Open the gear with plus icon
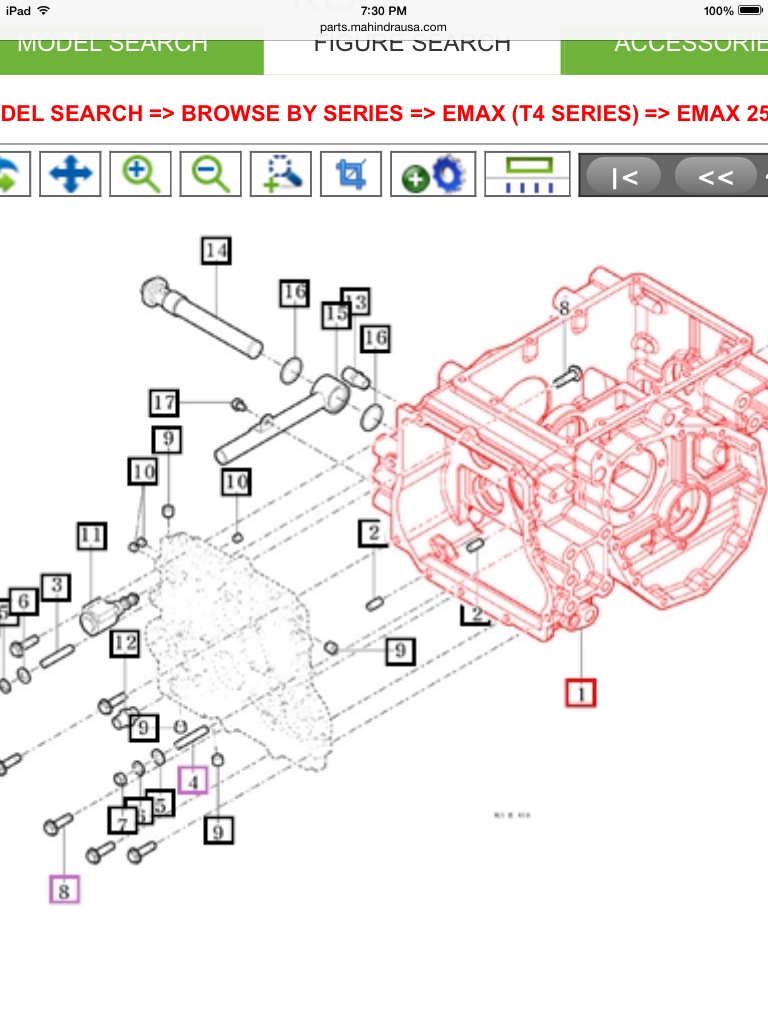This screenshot has width=768, height=1024. tap(430, 175)
